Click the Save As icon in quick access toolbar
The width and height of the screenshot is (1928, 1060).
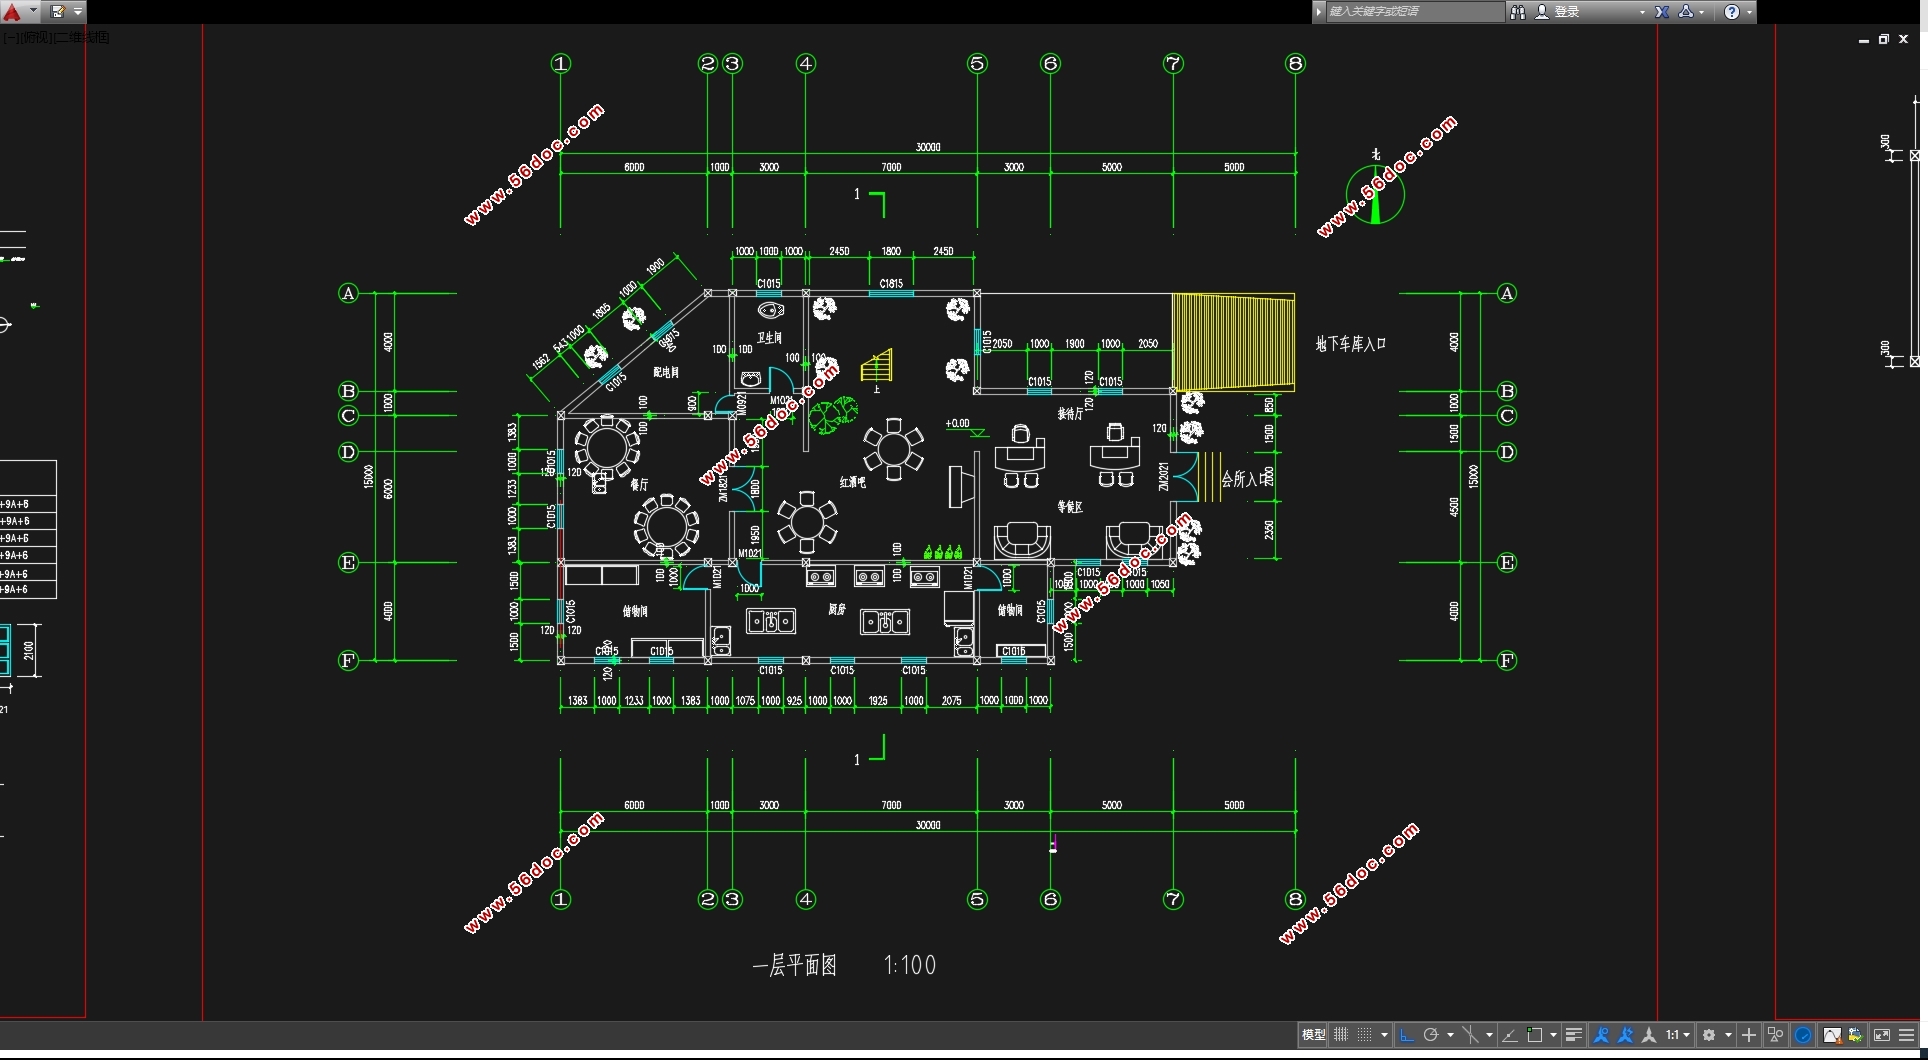coord(58,11)
